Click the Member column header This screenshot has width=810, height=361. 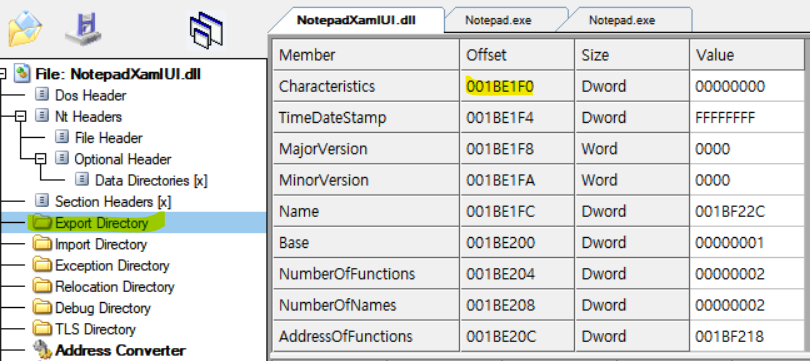tap(366, 55)
